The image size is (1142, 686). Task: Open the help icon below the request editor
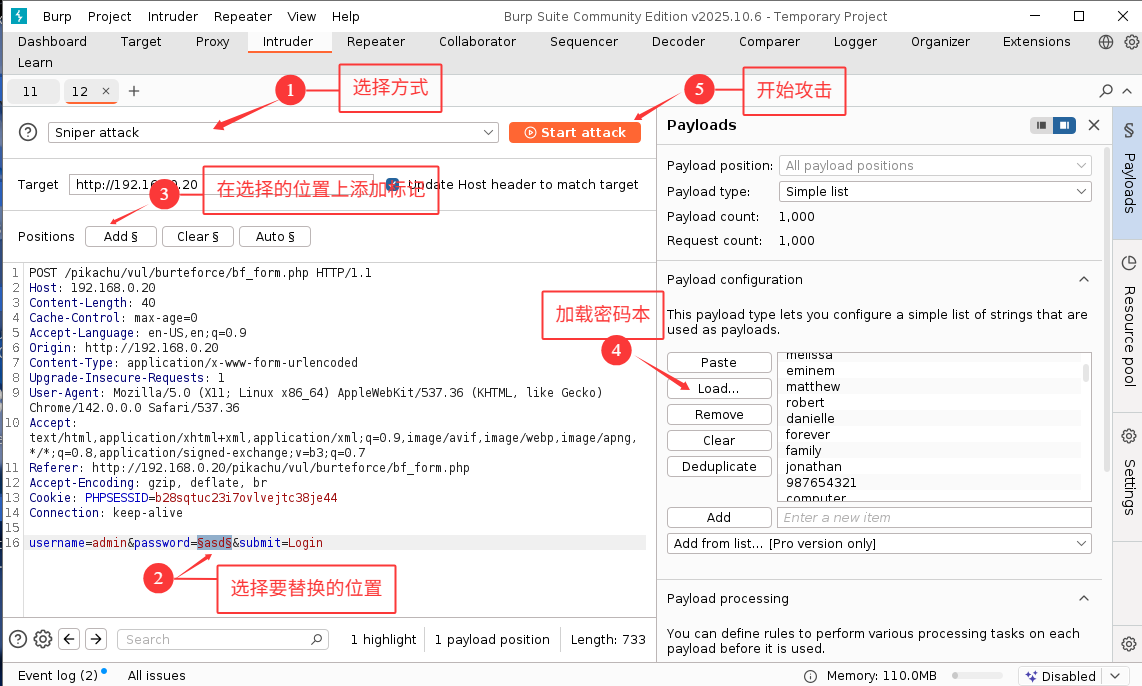[17, 639]
